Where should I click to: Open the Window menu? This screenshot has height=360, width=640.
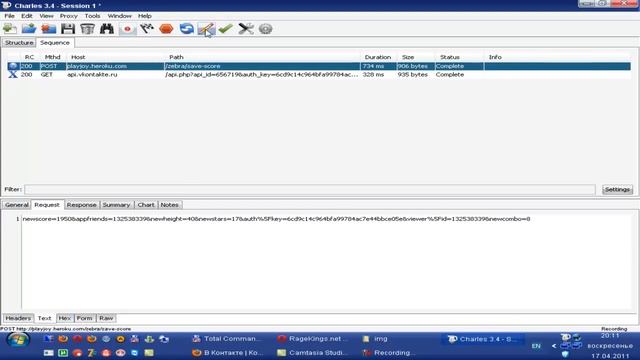120,16
